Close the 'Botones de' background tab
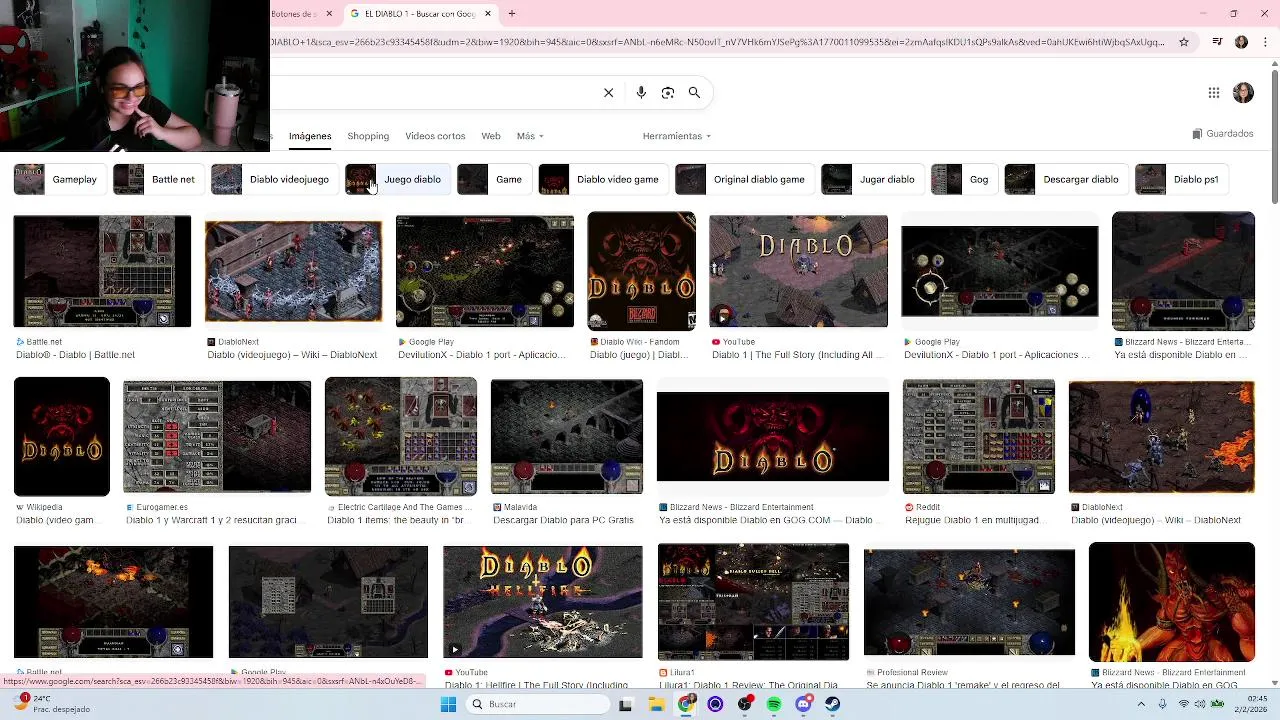The height and width of the screenshot is (720, 1280). [x=329, y=14]
